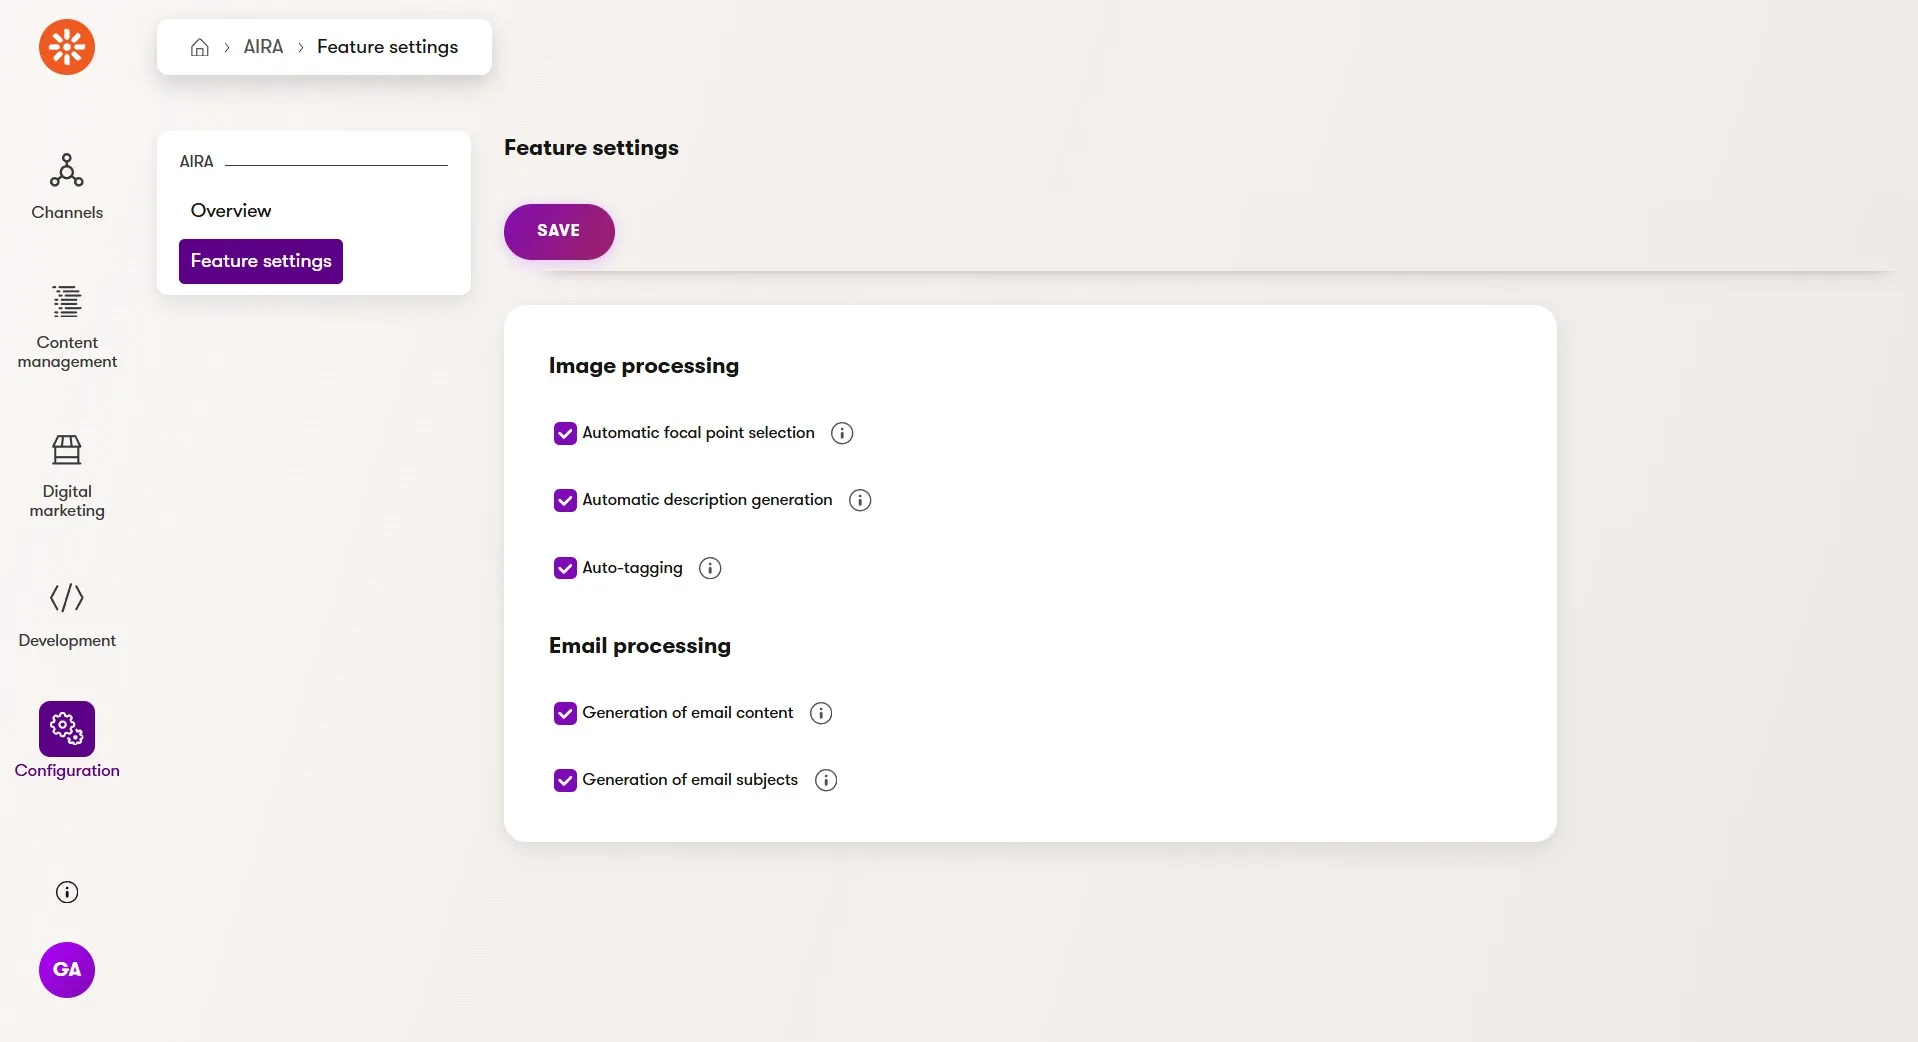This screenshot has width=1918, height=1042.
Task: Open the Content management section
Action: coord(67,327)
